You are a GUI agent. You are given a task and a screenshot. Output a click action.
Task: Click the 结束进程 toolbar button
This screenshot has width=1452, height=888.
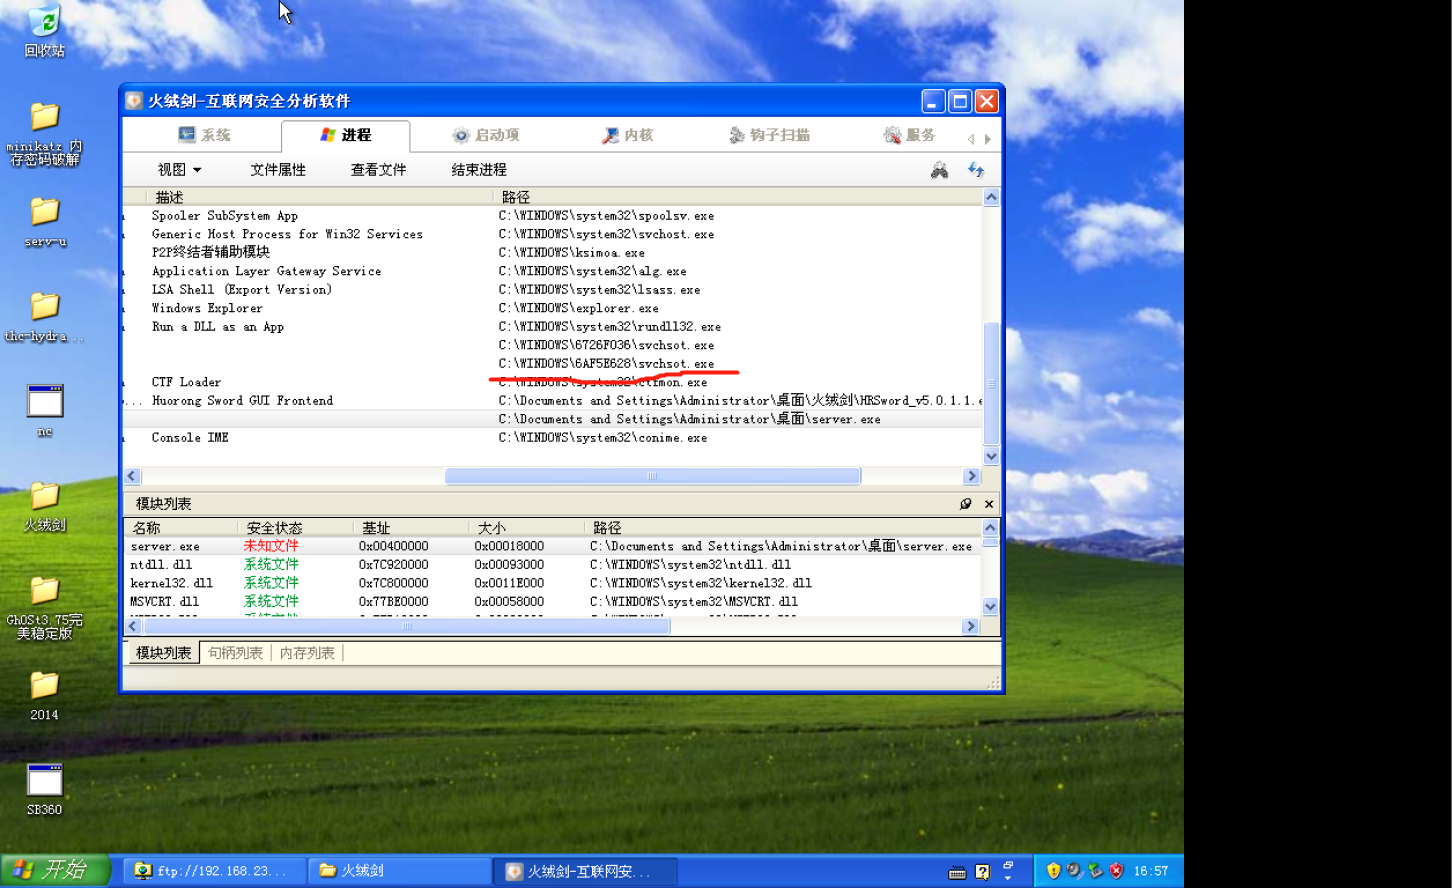click(479, 170)
